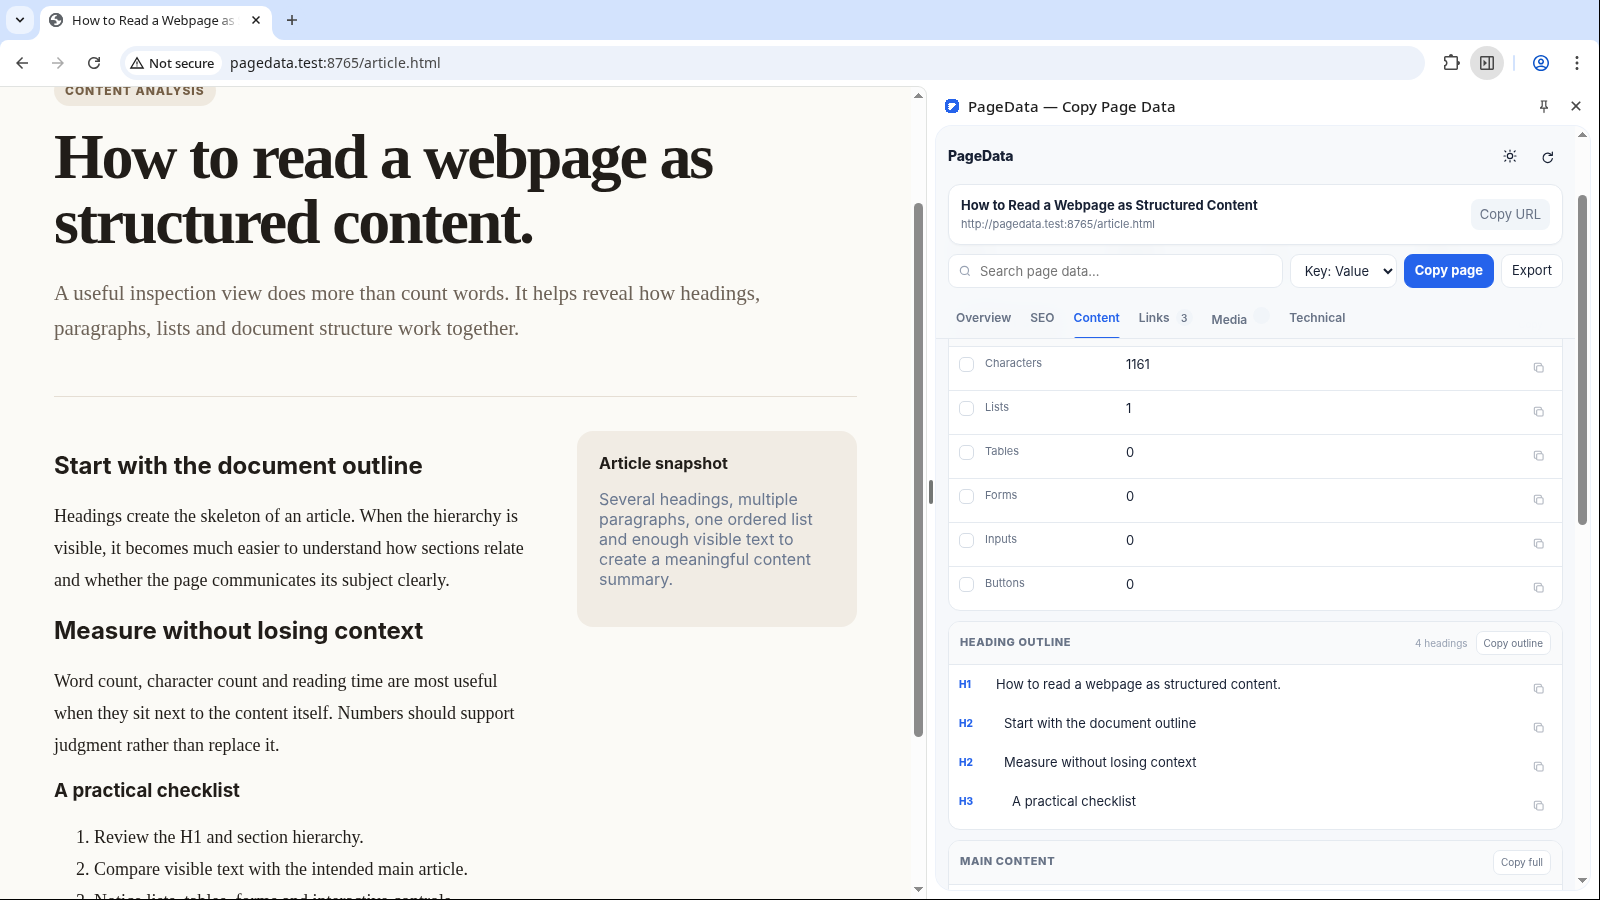Click the page URL text under the title
Viewport: 1600px width, 900px height.
tap(1057, 224)
